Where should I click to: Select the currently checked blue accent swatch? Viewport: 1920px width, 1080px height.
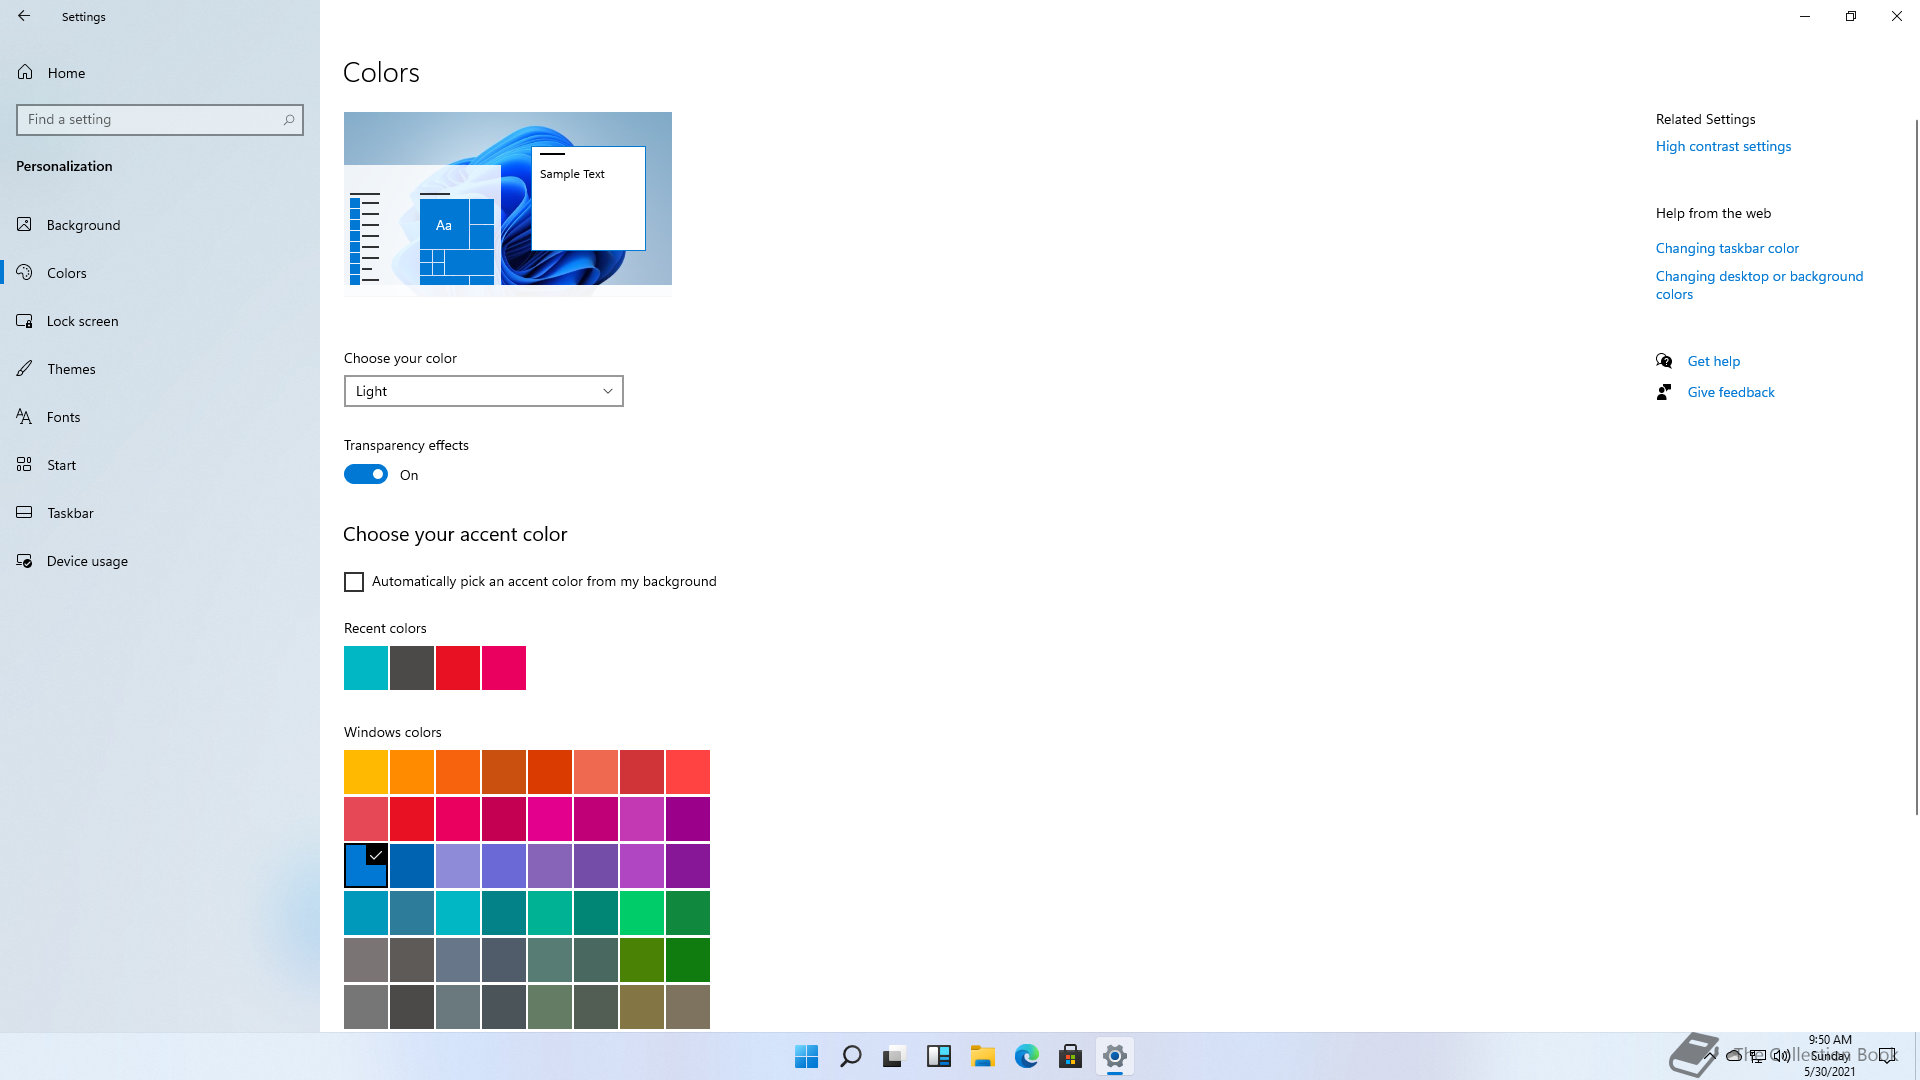coord(366,866)
